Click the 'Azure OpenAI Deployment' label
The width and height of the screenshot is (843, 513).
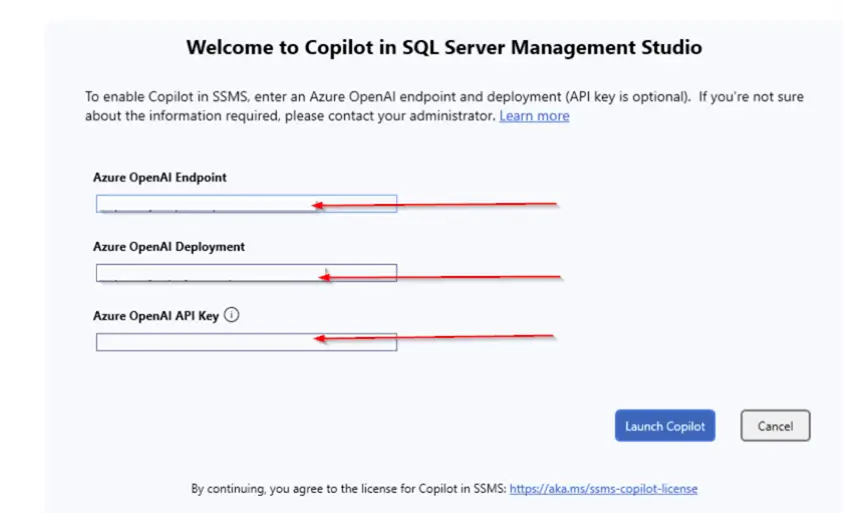click(169, 247)
